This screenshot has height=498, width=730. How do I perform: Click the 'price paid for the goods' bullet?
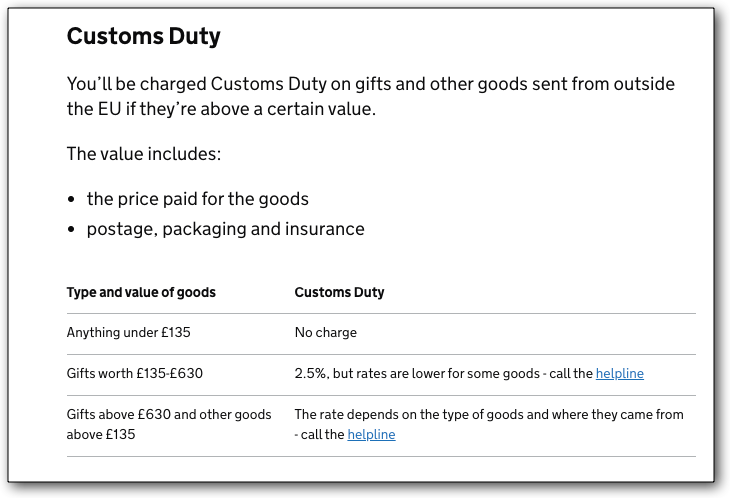(x=197, y=199)
